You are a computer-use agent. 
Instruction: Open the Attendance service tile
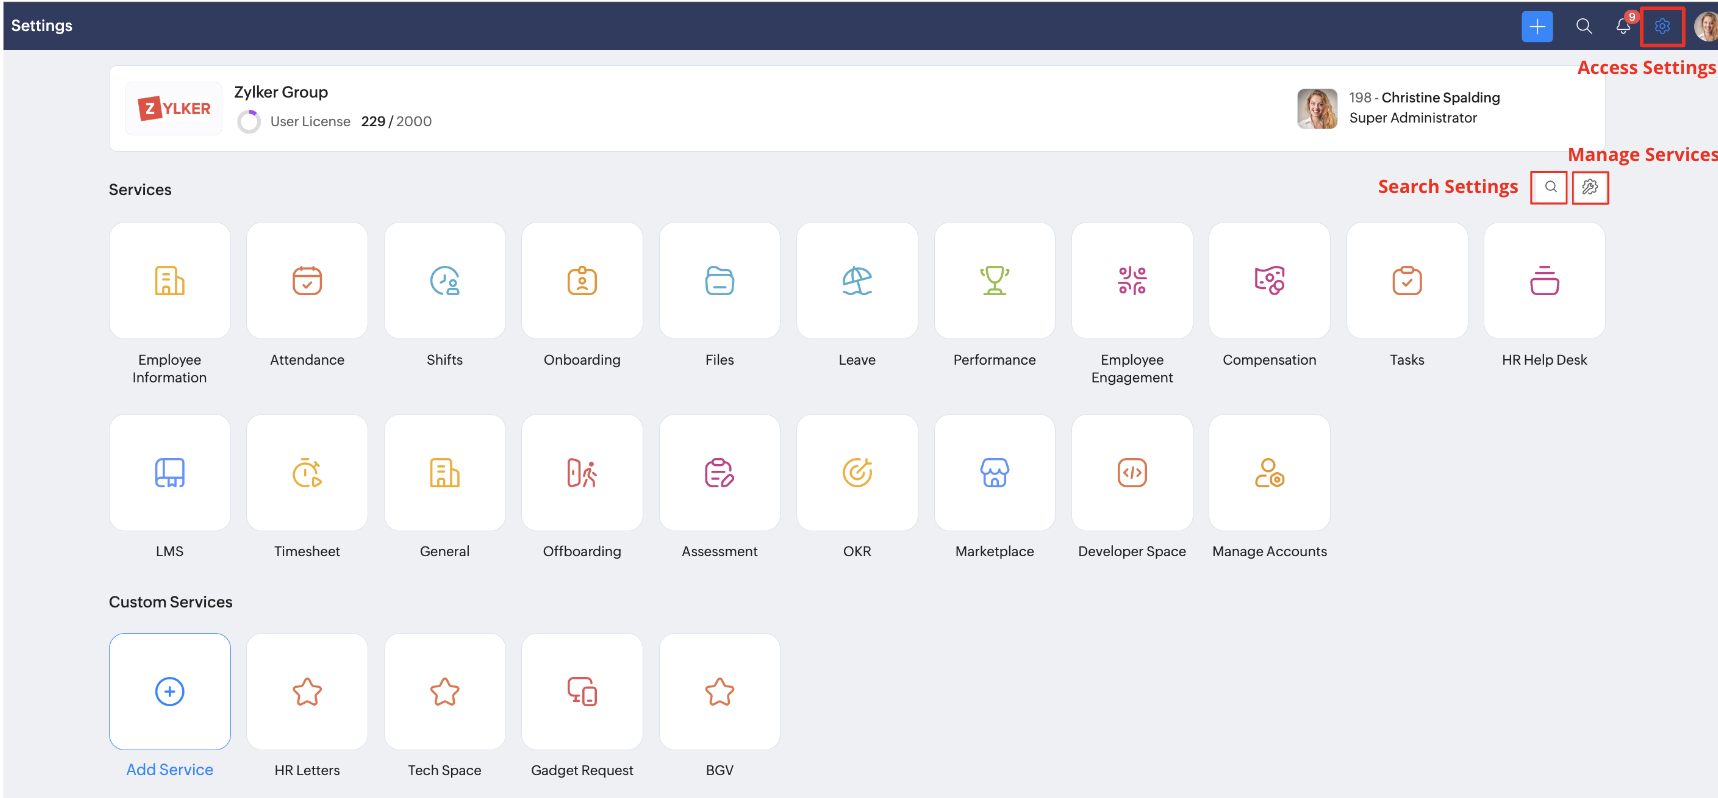pos(307,281)
